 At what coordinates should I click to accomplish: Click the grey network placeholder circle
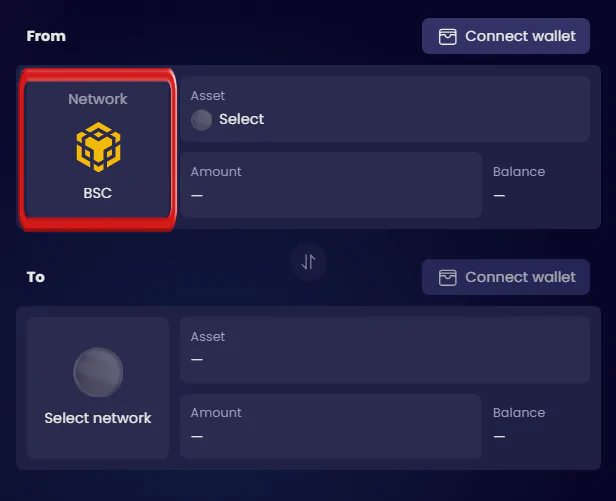tap(98, 372)
